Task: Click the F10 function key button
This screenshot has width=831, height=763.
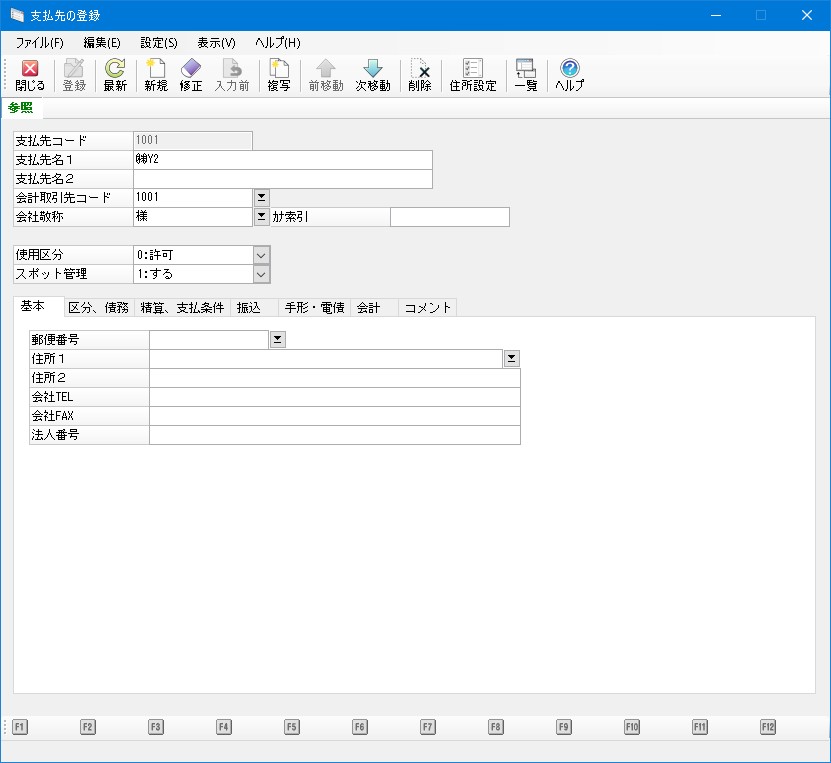Action: point(632,726)
